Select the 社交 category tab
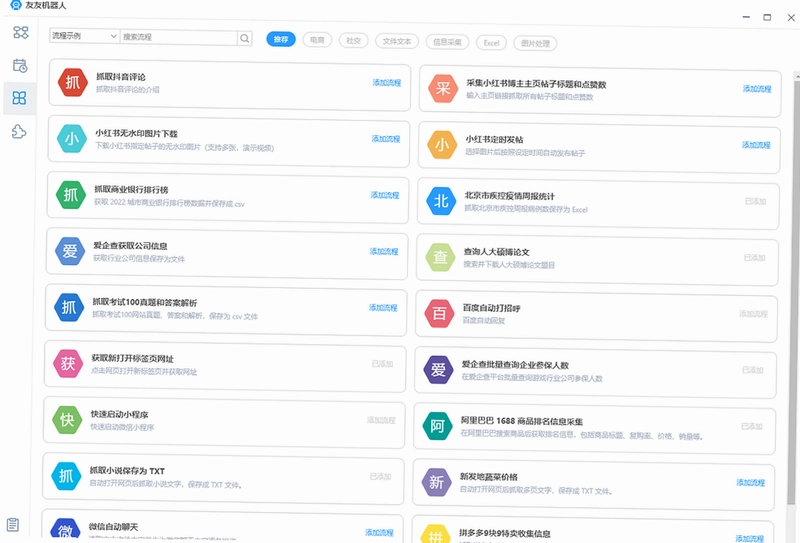800x543 pixels. coord(353,41)
